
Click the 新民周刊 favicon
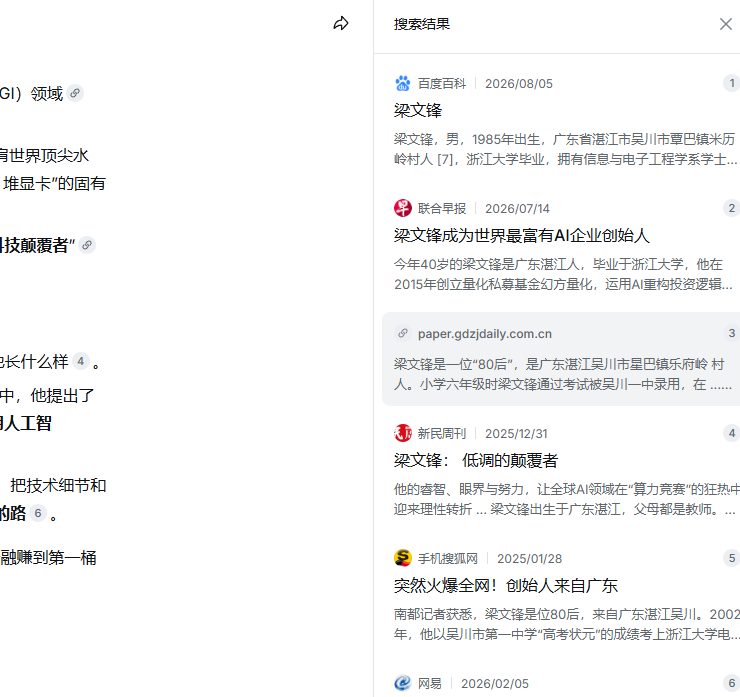click(x=403, y=433)
